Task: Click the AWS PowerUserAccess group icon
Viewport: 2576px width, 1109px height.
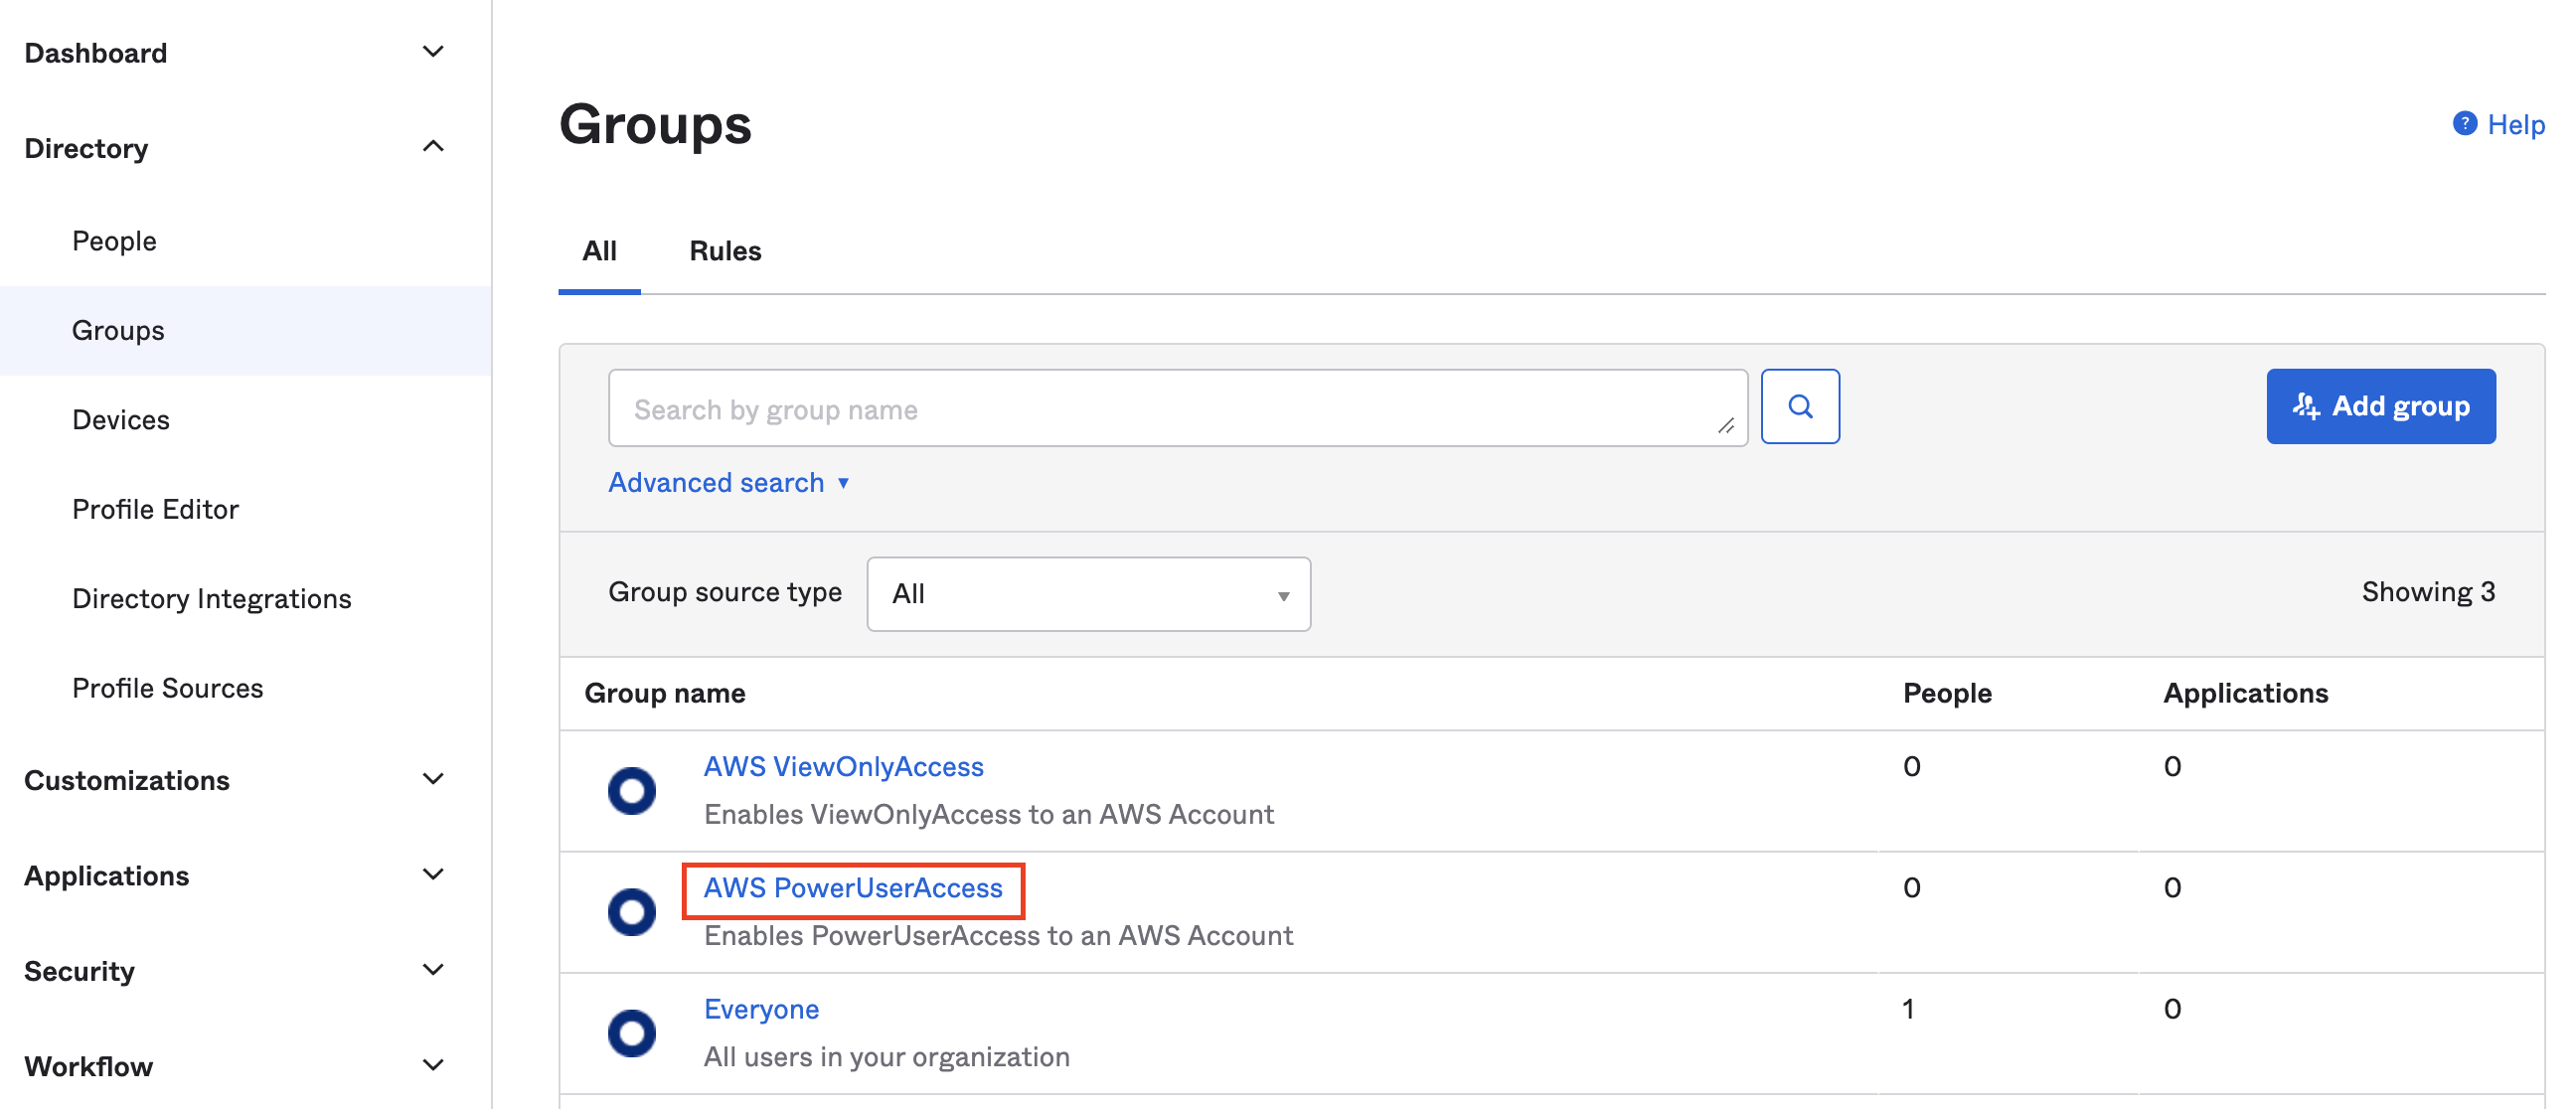Action: click(631, 911)
